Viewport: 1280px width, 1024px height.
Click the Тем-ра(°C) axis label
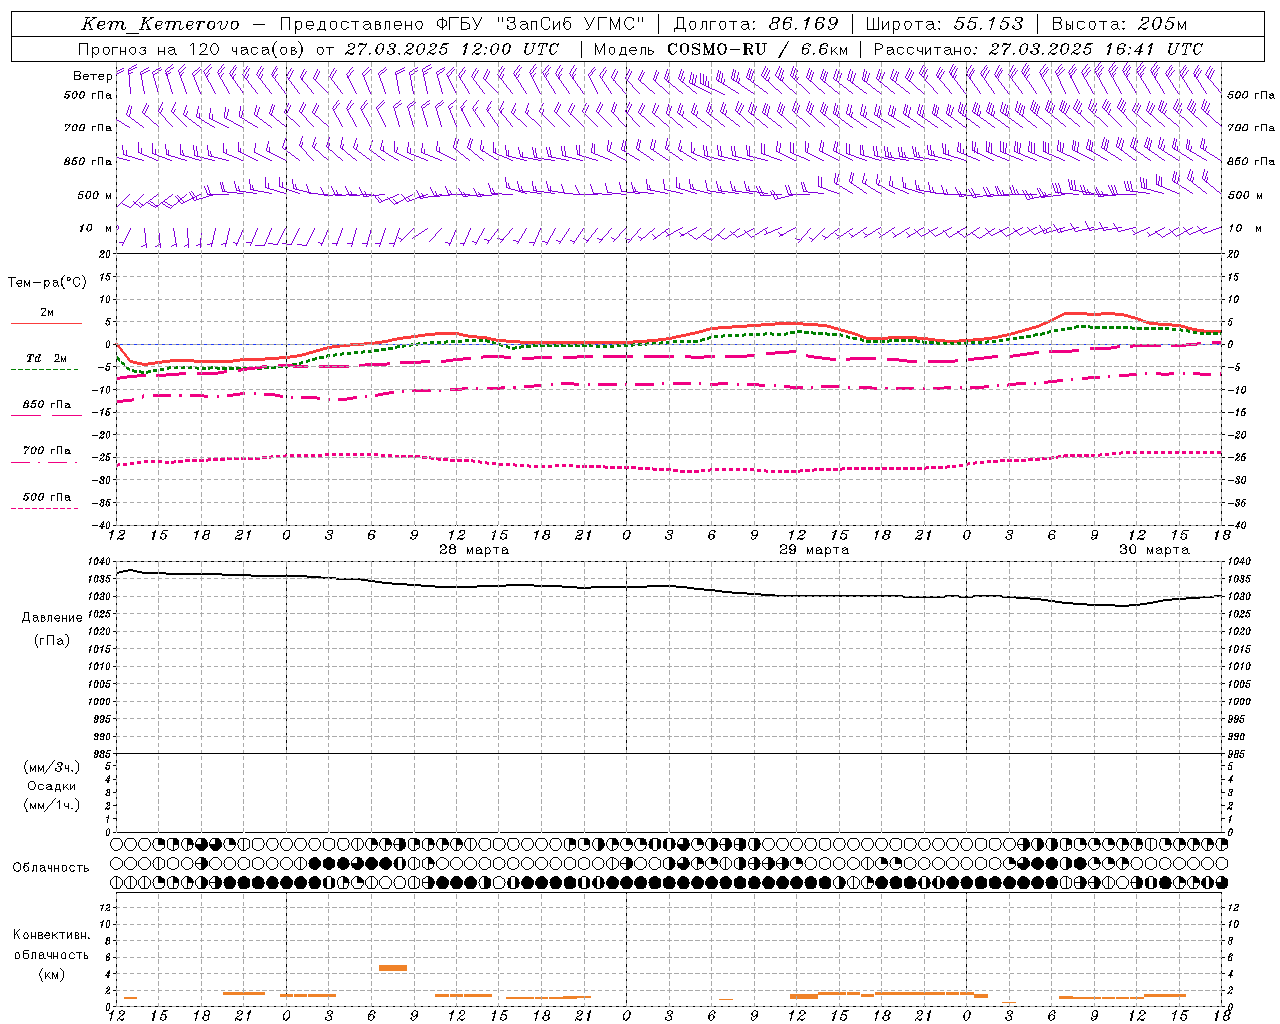(47, 283)
